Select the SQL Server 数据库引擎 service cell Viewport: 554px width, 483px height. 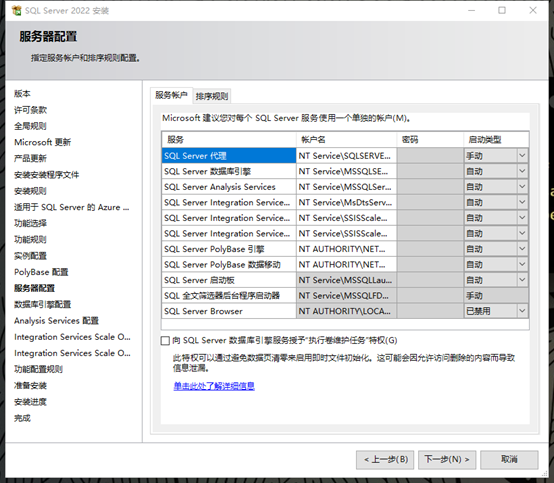(229, 171)
